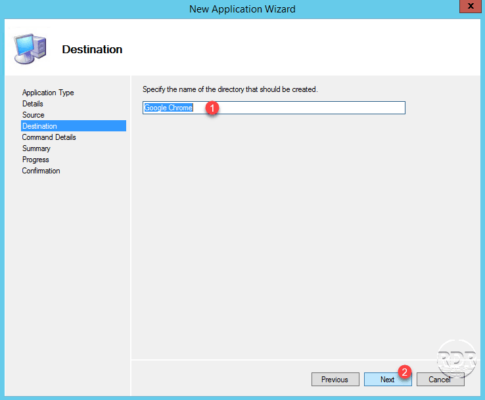Screen dimensions: 485x400
Task: Click the selected Google Chrome text
Action: (x=168, y=108)
